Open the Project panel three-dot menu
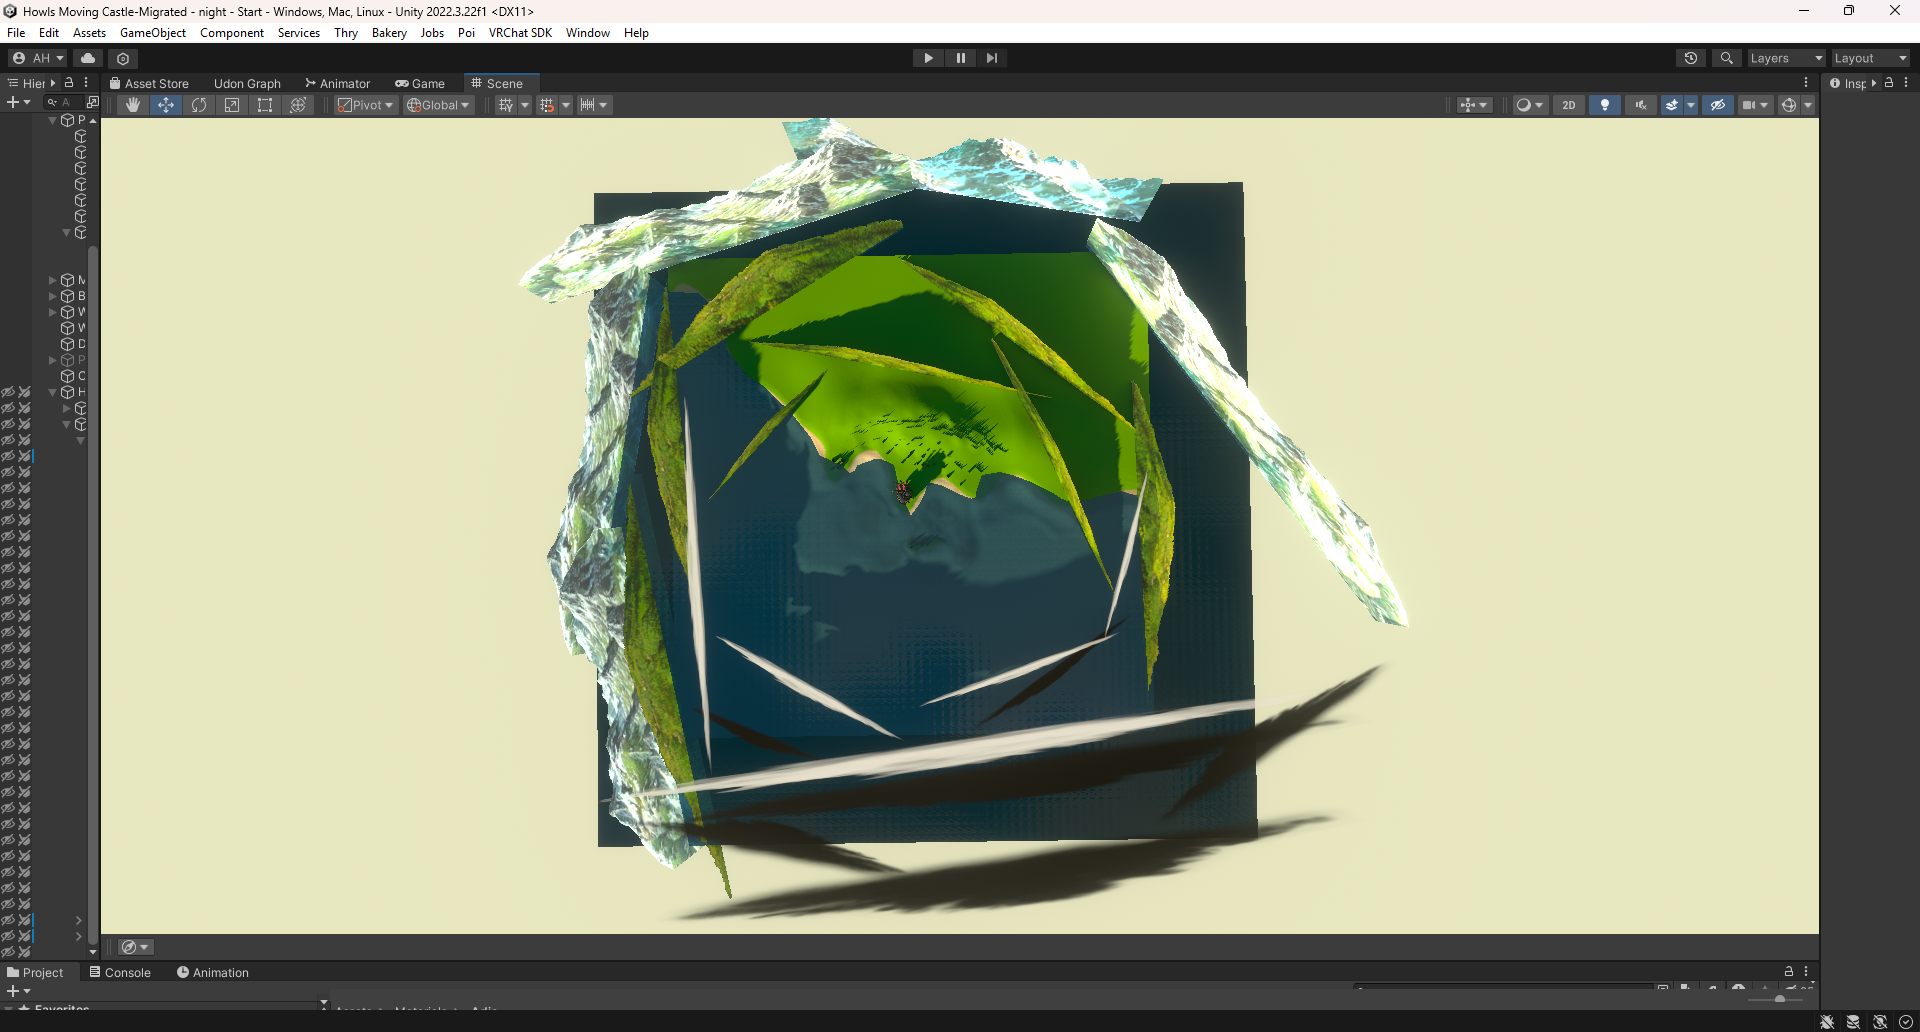This screenshot has width=1920, height=1032. [x=1806, y=972]
